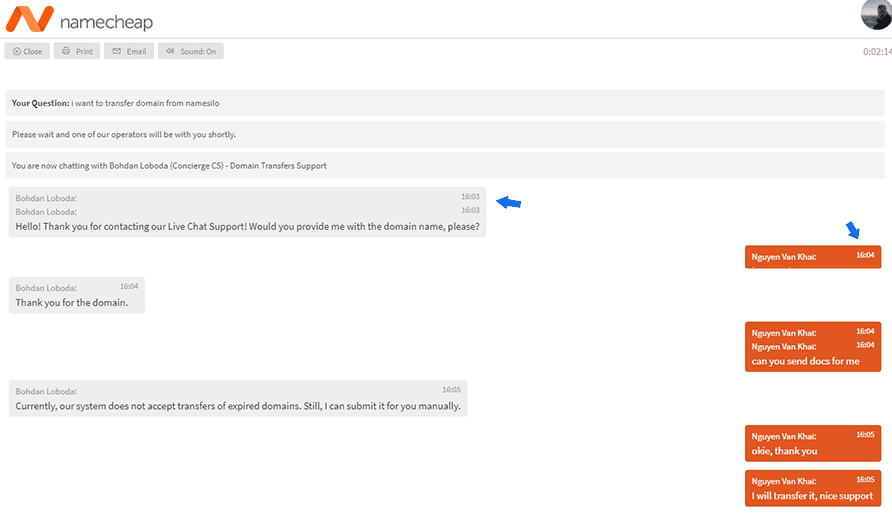
Task: Click the namecheap wordmark text
Action: 106,22
